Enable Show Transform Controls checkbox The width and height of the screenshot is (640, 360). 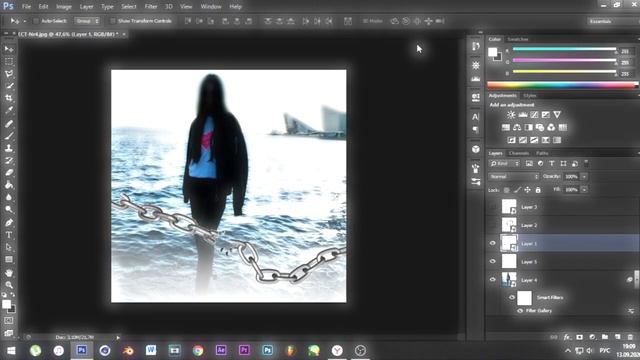tap(113, 21)
